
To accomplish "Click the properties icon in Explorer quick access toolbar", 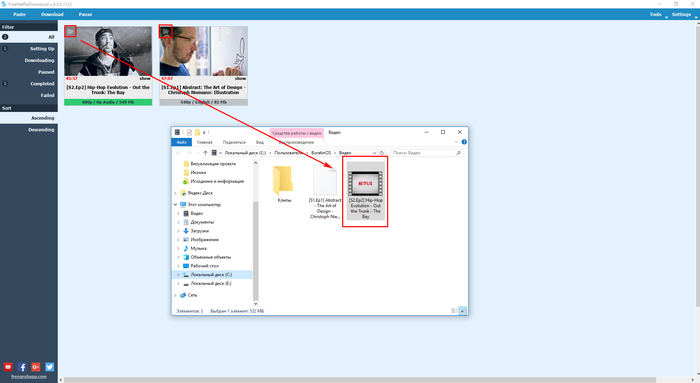I will [189, 132].
